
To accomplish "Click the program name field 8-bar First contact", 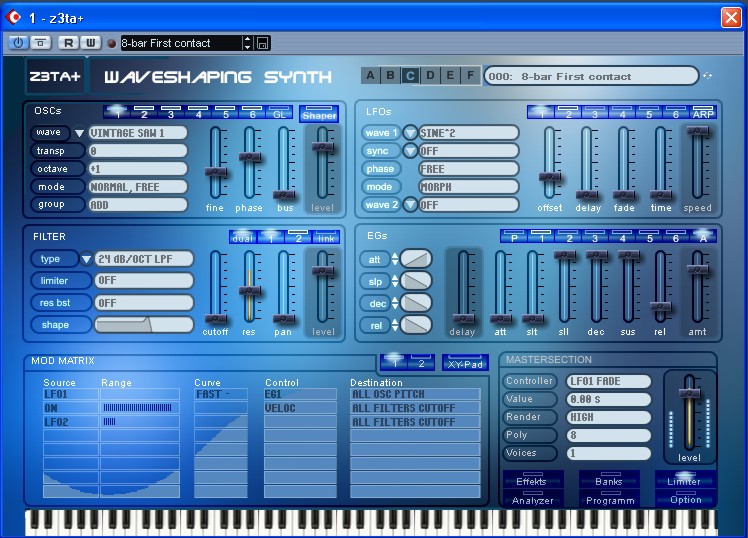I will click(x=591, y=76).
